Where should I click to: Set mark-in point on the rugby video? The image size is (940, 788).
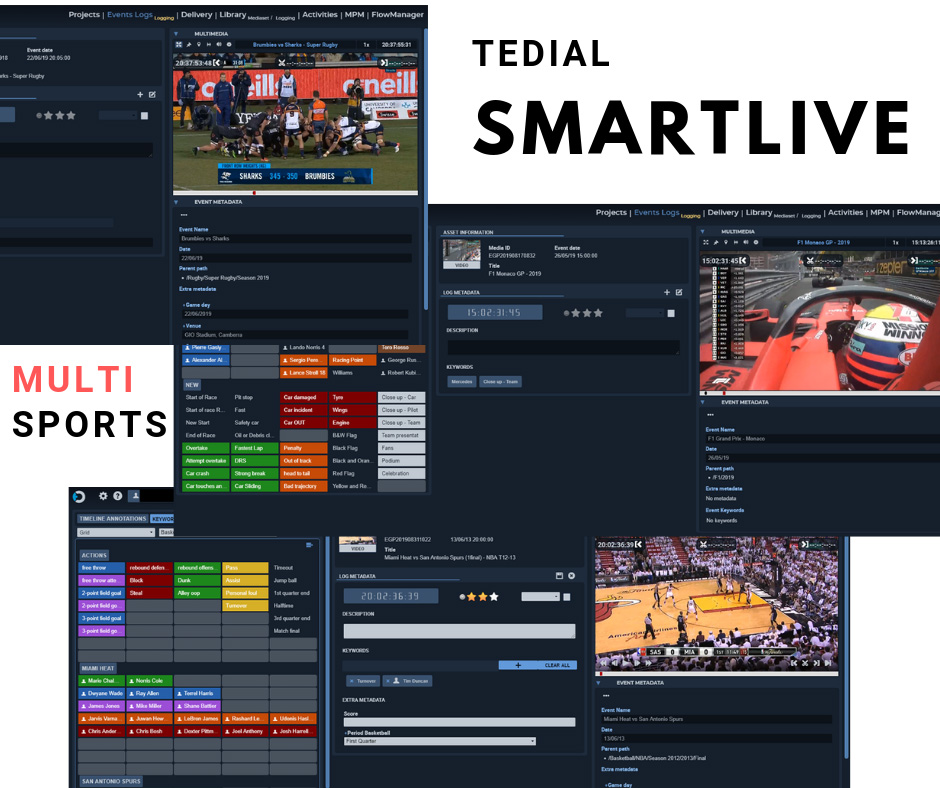pyautogui.click(x=217, y=62)
